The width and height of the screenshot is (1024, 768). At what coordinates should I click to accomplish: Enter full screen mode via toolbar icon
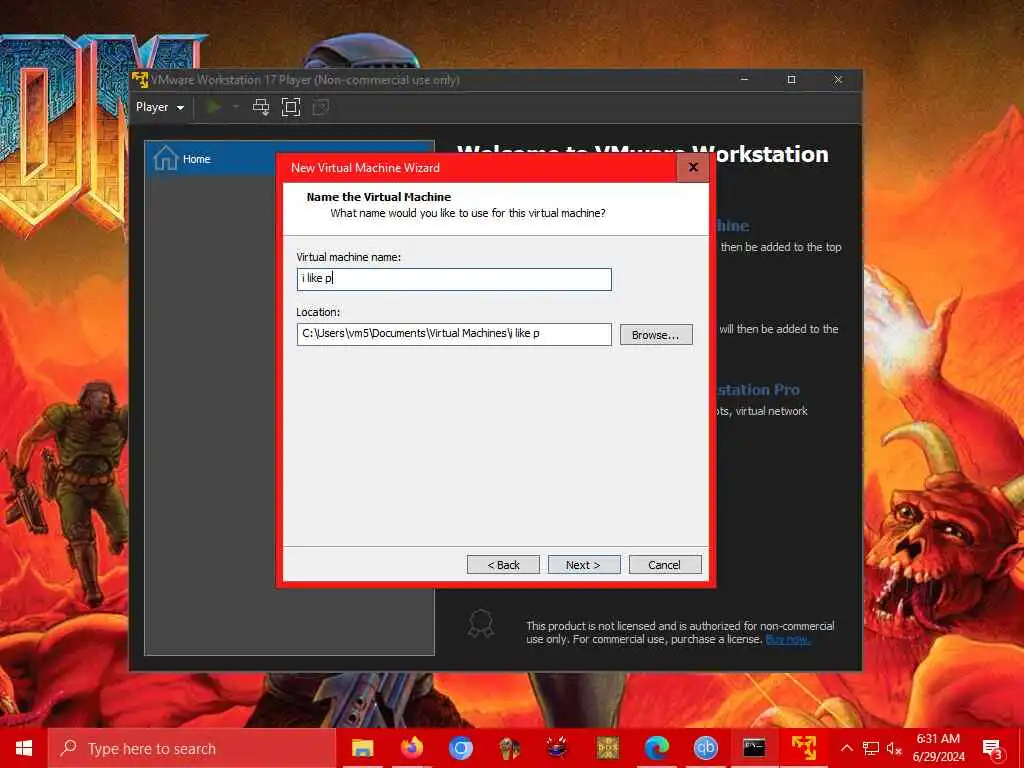point(291,107)
